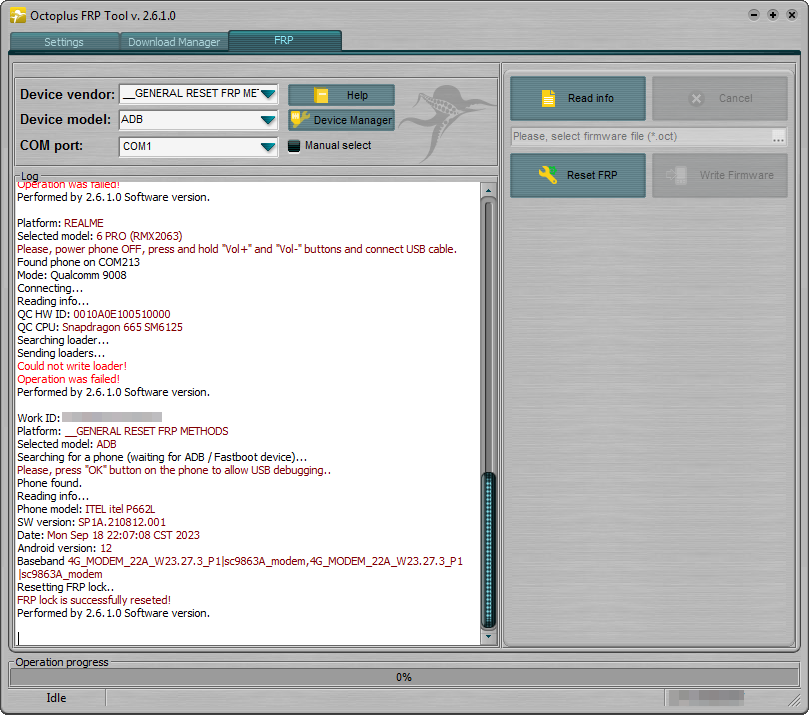
Task: Click log text 'ITEL itel P662L'
Action: [120, 509]
